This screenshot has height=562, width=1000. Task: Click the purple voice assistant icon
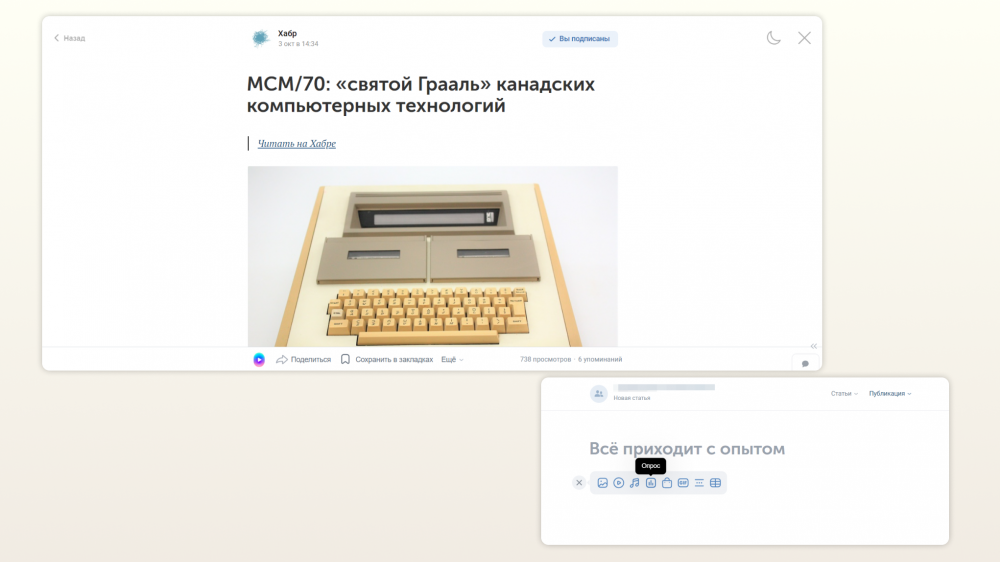click(x=259, y=360)
